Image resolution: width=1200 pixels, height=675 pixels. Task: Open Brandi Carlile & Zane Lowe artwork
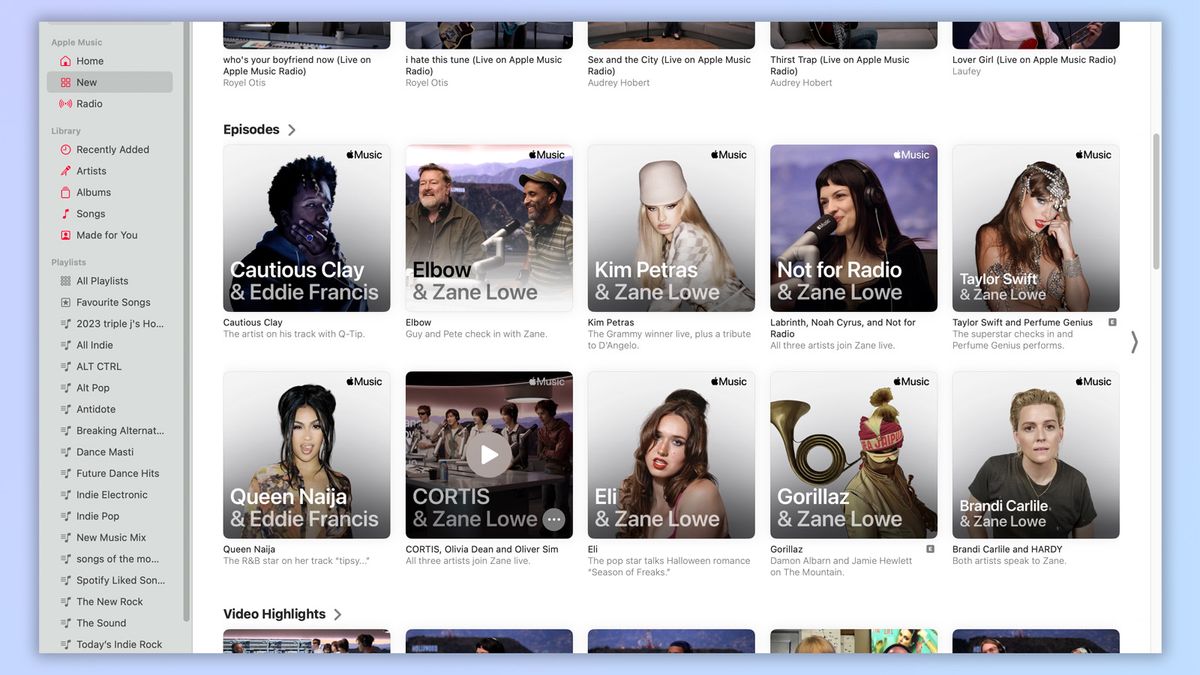[x=1036, y=455]
